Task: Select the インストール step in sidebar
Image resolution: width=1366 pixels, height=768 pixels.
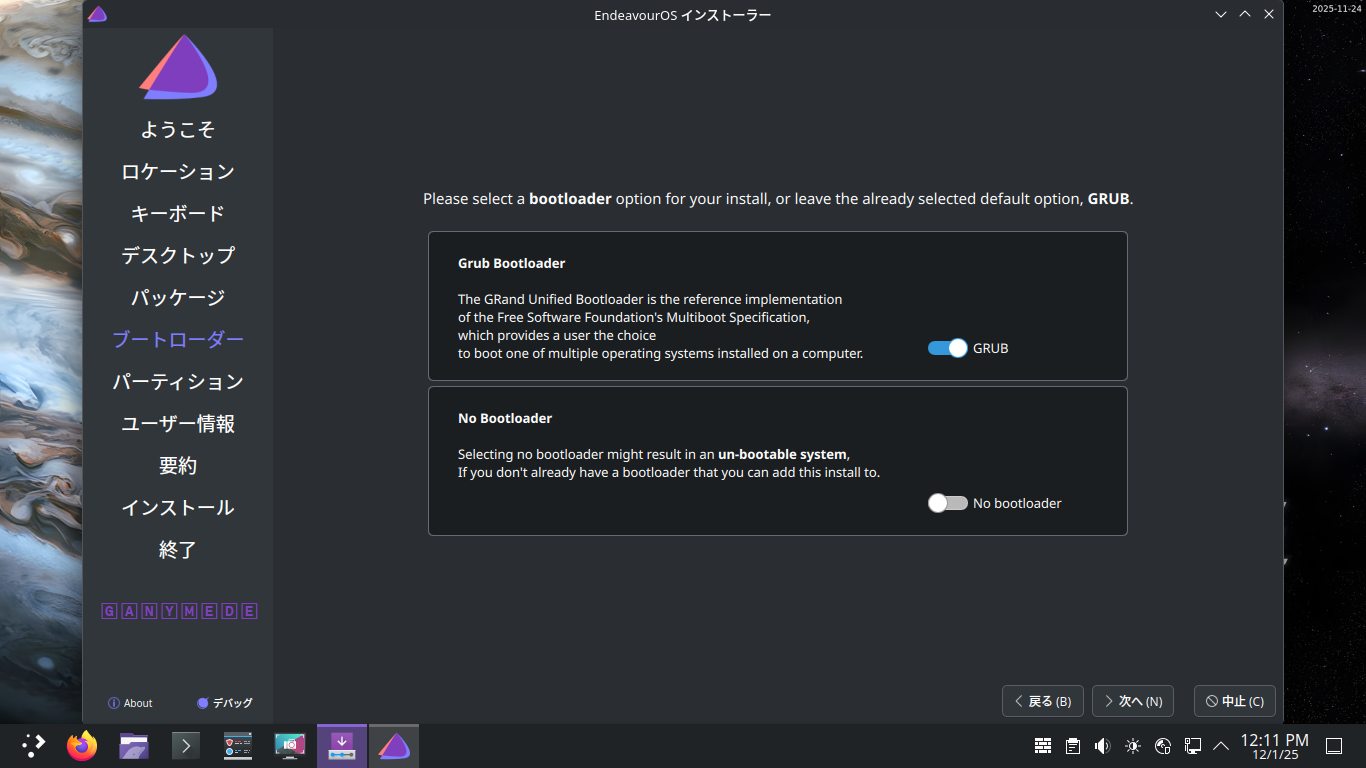Action: 178,508
